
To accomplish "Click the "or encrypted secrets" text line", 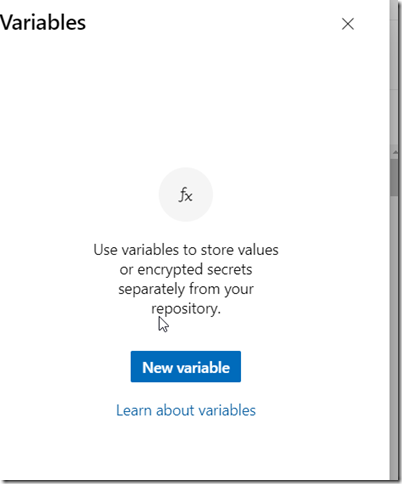I will [186, 269].
